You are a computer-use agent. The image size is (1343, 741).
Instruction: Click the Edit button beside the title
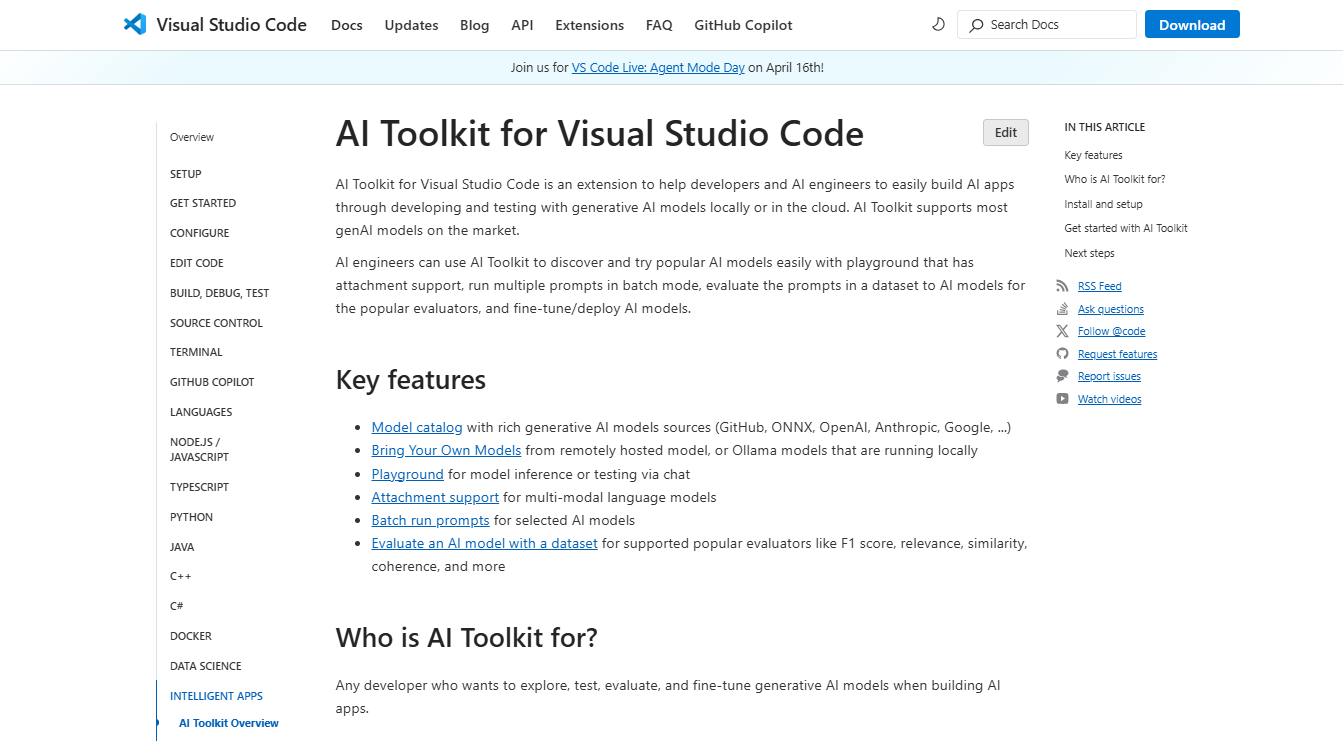(1005, 133)
